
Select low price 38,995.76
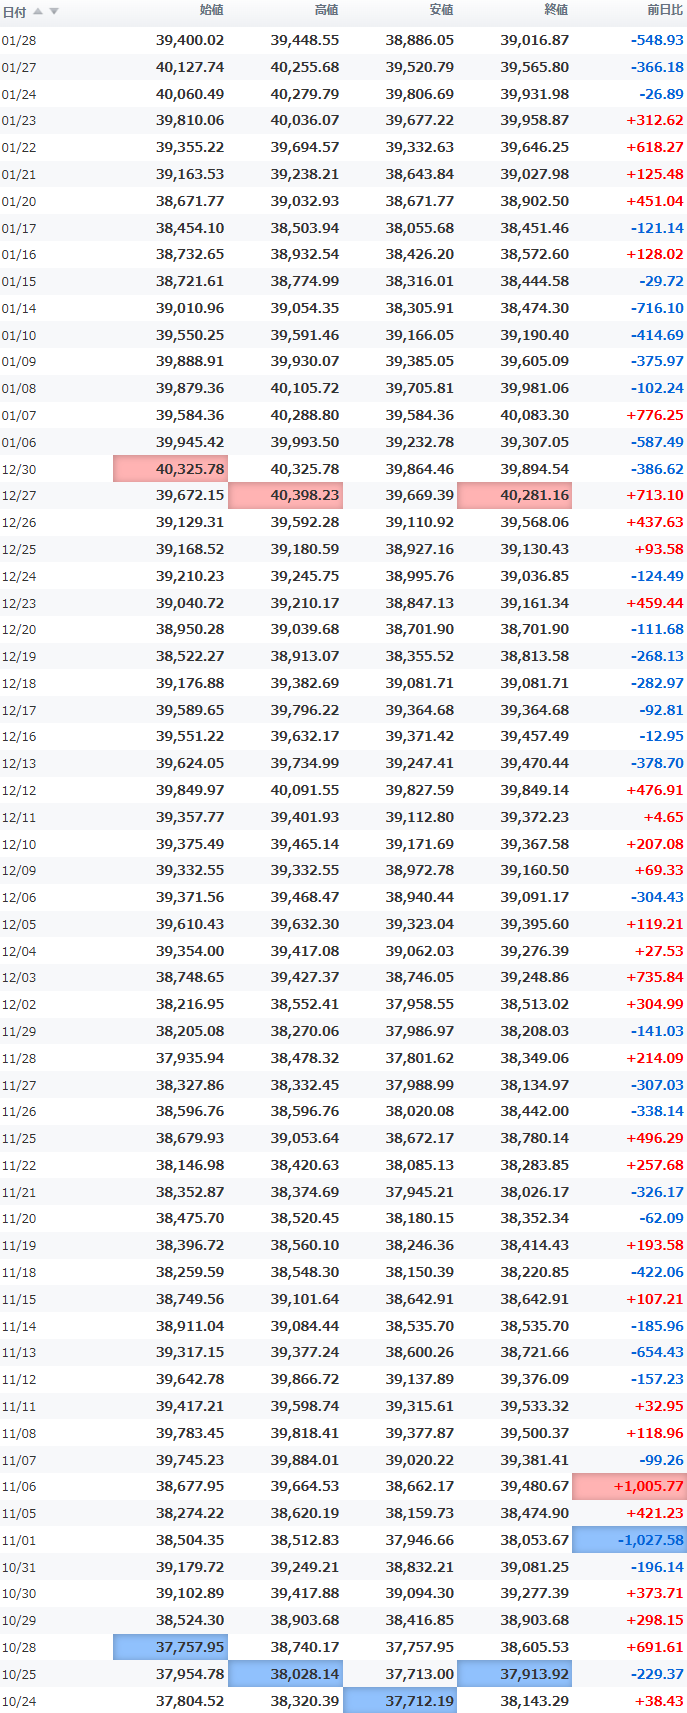click(x=420, y=576)
